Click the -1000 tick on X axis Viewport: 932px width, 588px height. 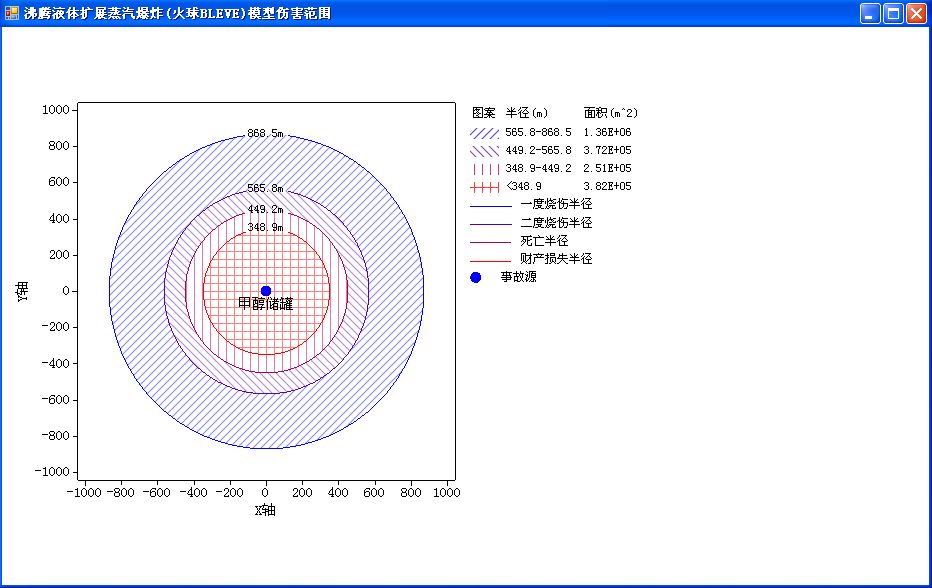point(84,492)
